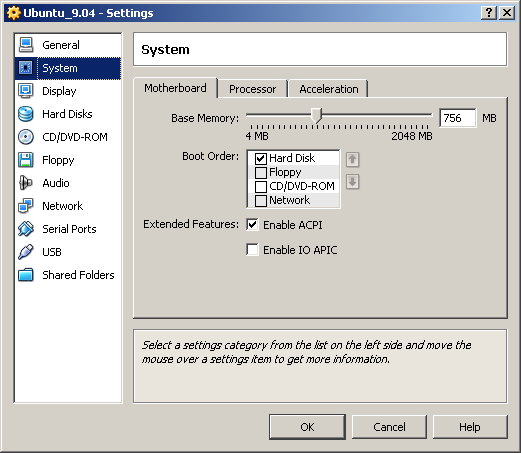This screenshot has height=453, width=521.
Task: Click the question mark help title button
Action: [x=489, y=13]
